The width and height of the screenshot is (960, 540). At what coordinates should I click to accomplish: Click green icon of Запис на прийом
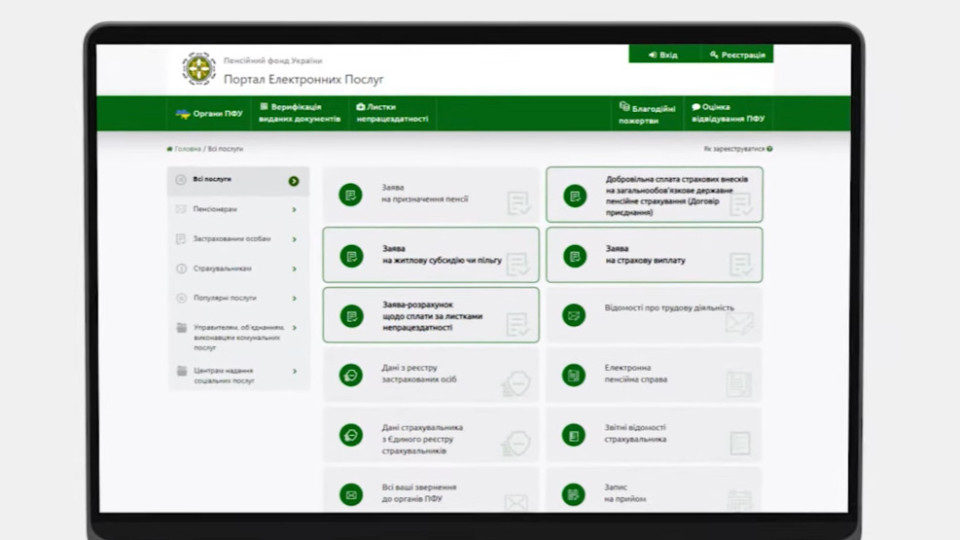click(x=574, y=495)
